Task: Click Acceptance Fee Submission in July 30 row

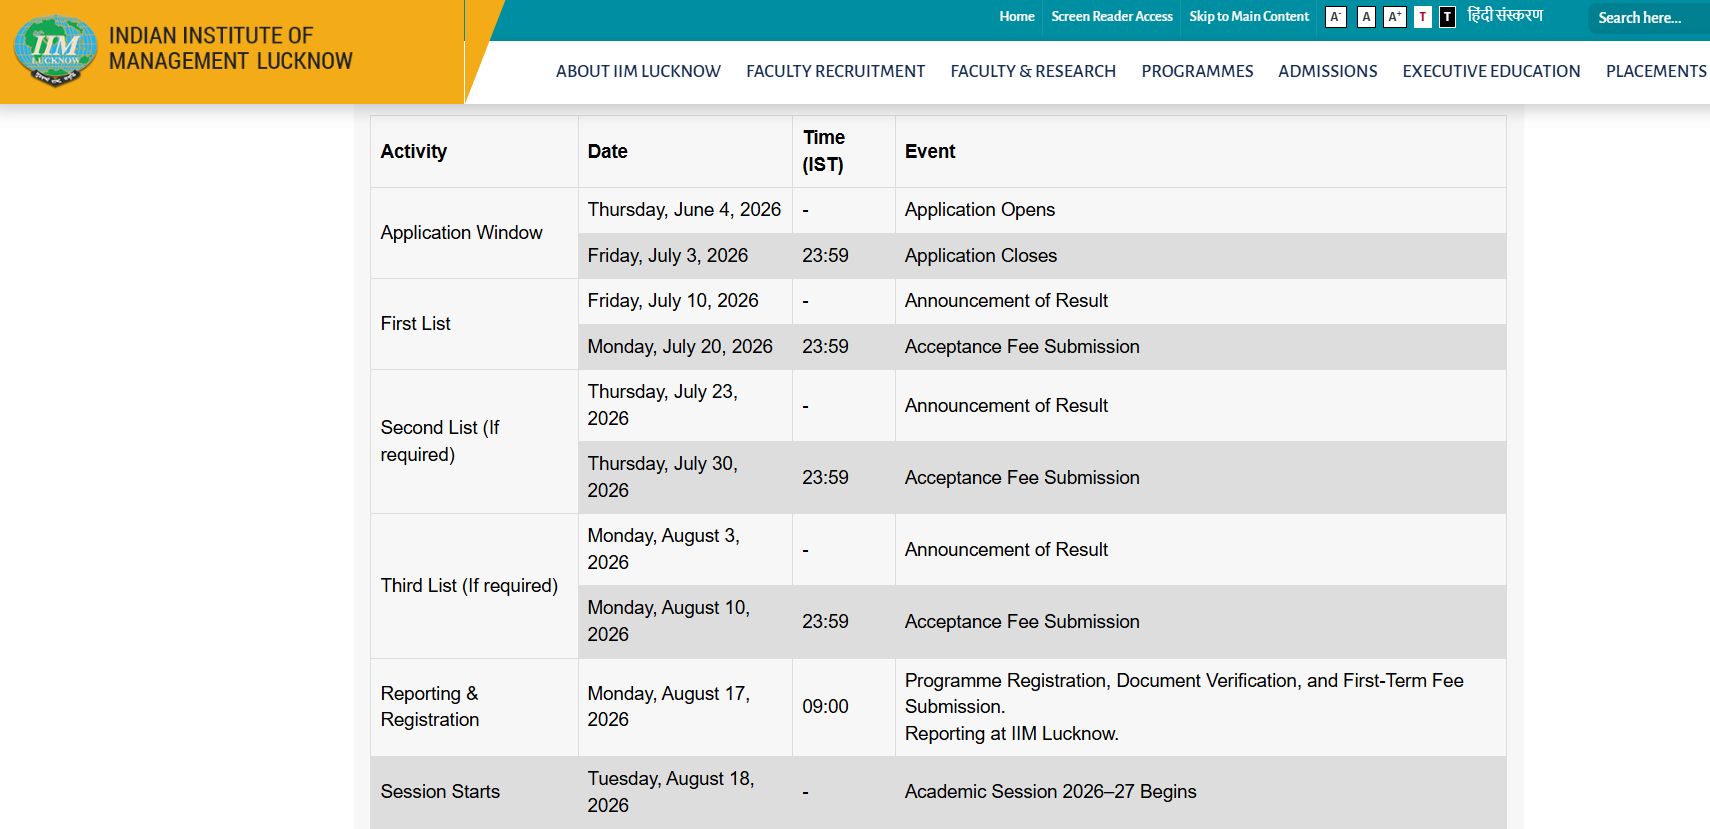Action: pyautogui.click(x=1022, y=478)
